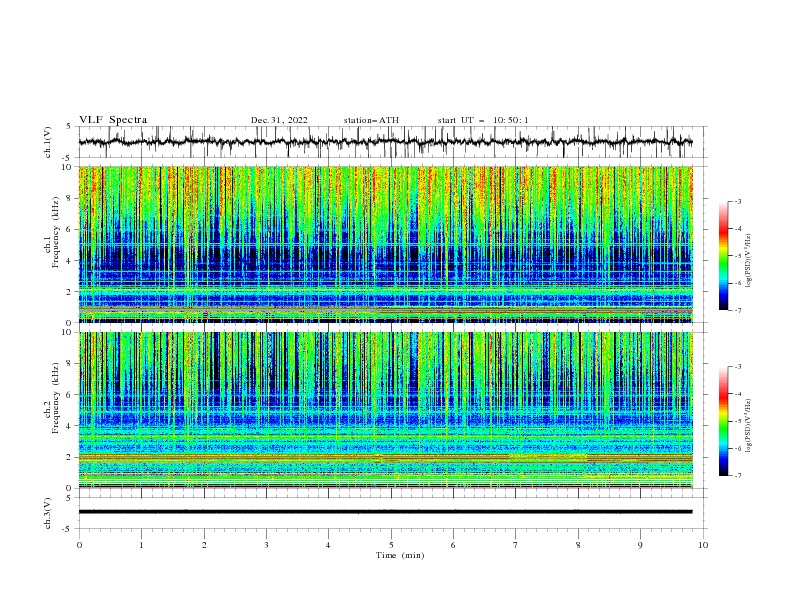Click the 'VLF Spectra' title text
Image resolution: width=792 pixels, height=612 pixels.
coord(113,120)
